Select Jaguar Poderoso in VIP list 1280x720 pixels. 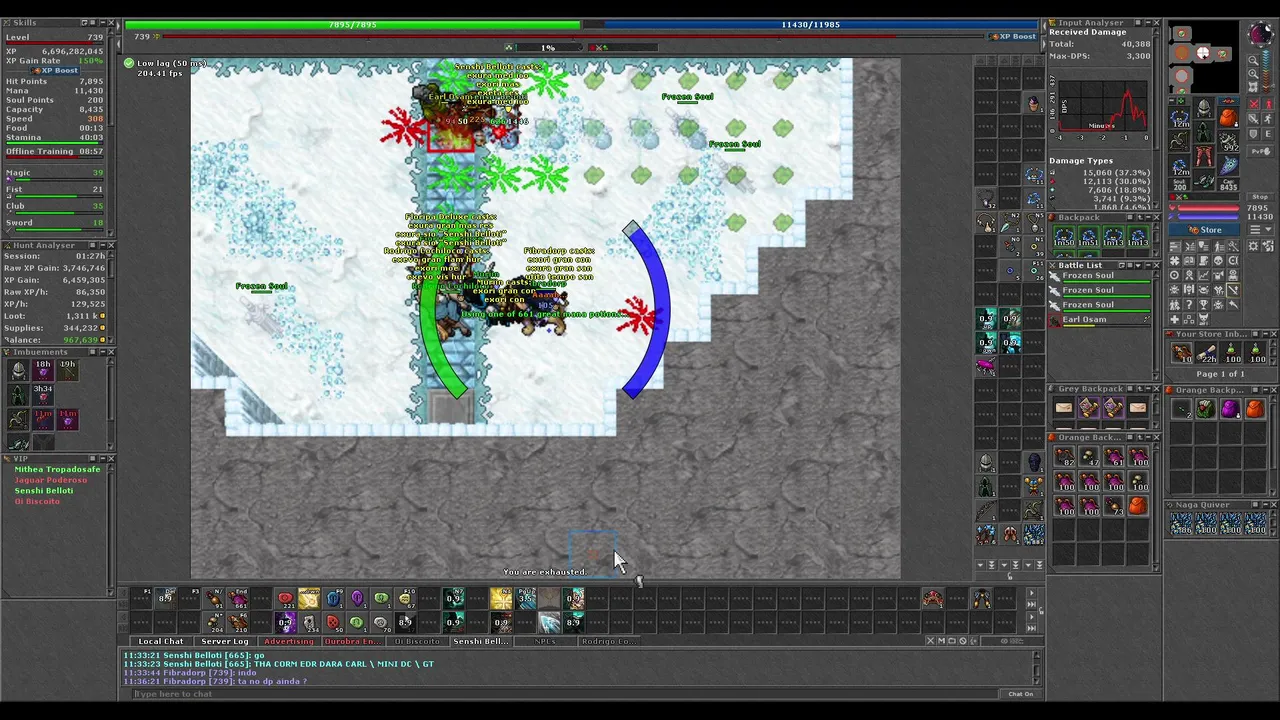[x=50, y=480]
